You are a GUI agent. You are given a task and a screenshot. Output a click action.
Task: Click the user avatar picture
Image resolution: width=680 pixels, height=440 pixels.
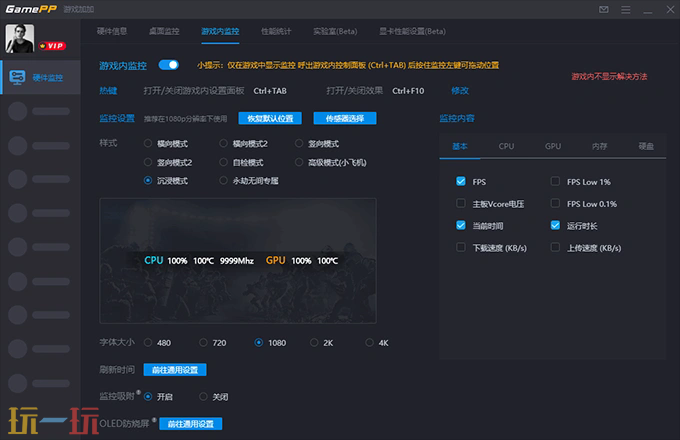point(19,39)
